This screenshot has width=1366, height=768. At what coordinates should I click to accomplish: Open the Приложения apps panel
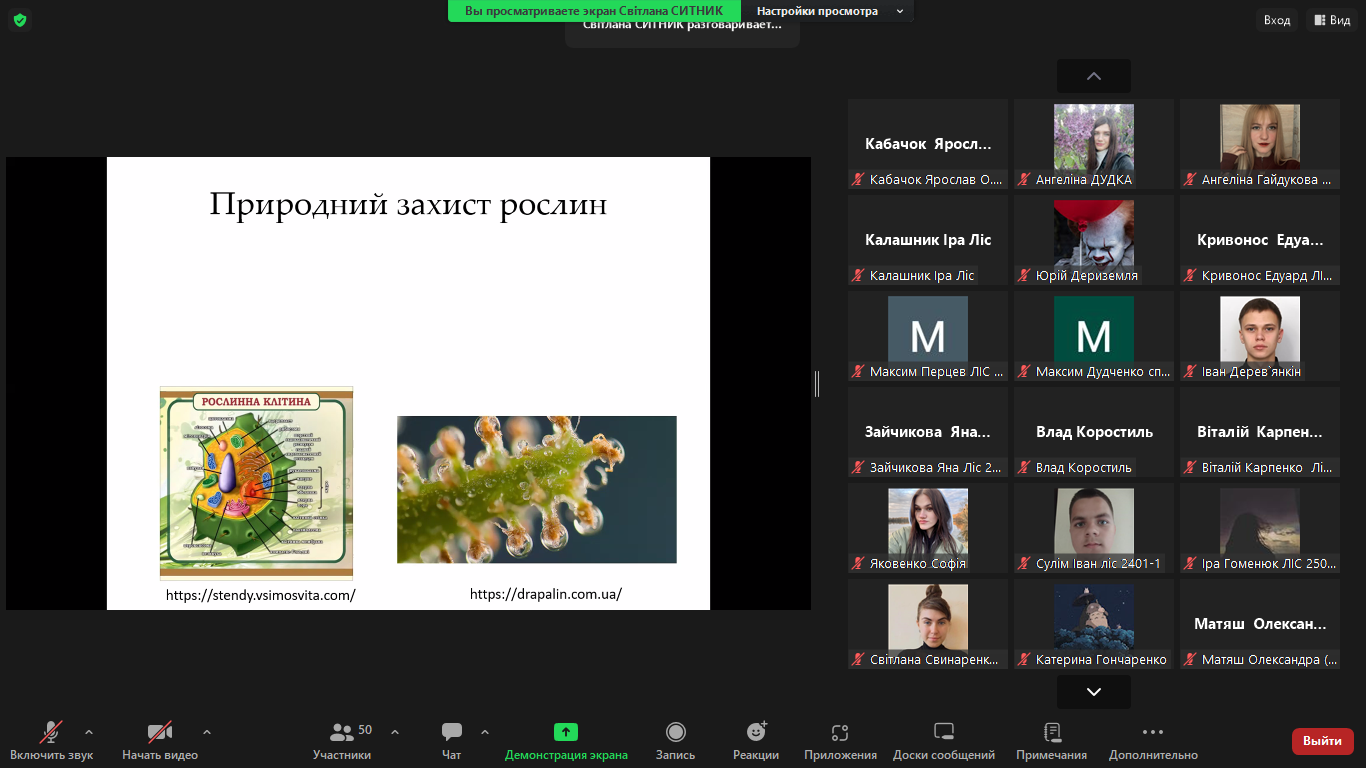[840, 733]
